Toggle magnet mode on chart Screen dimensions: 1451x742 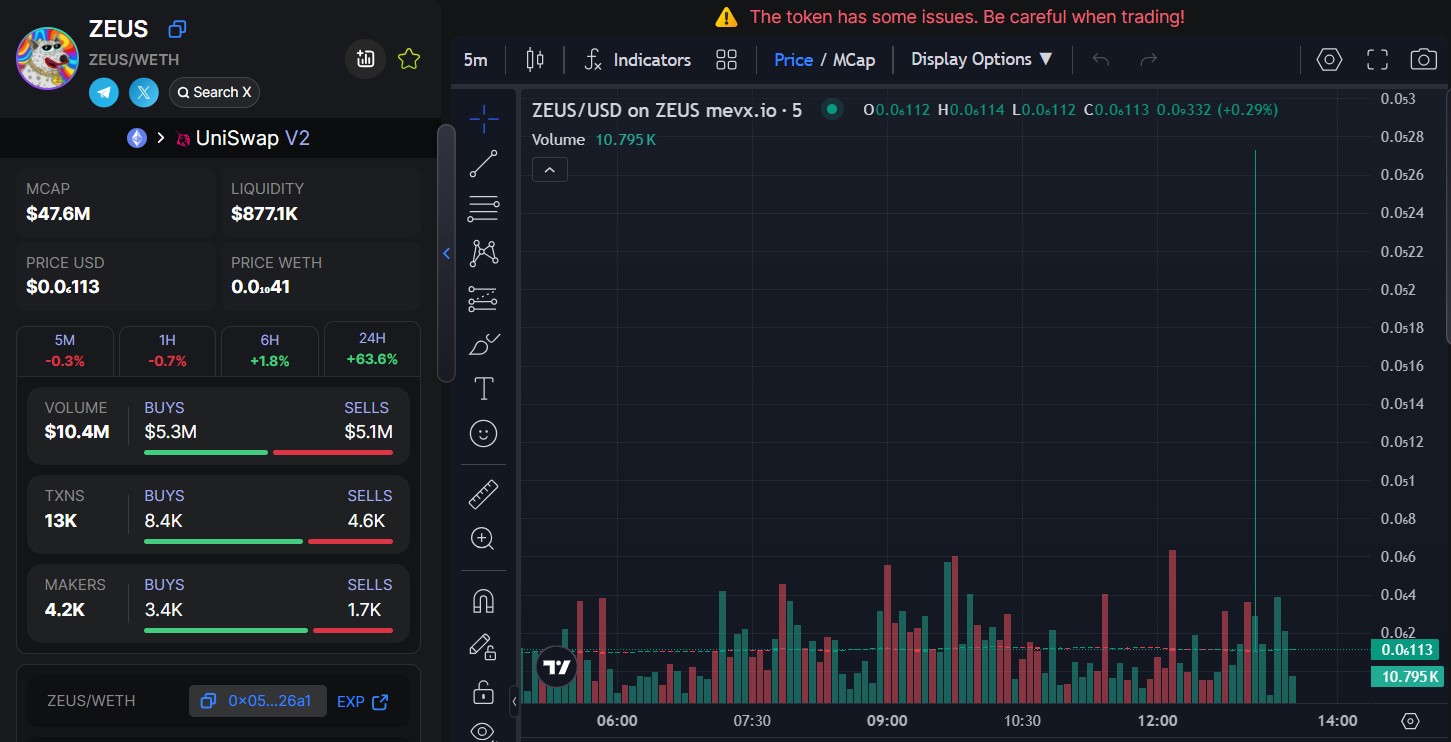click(x=483, y=601)
